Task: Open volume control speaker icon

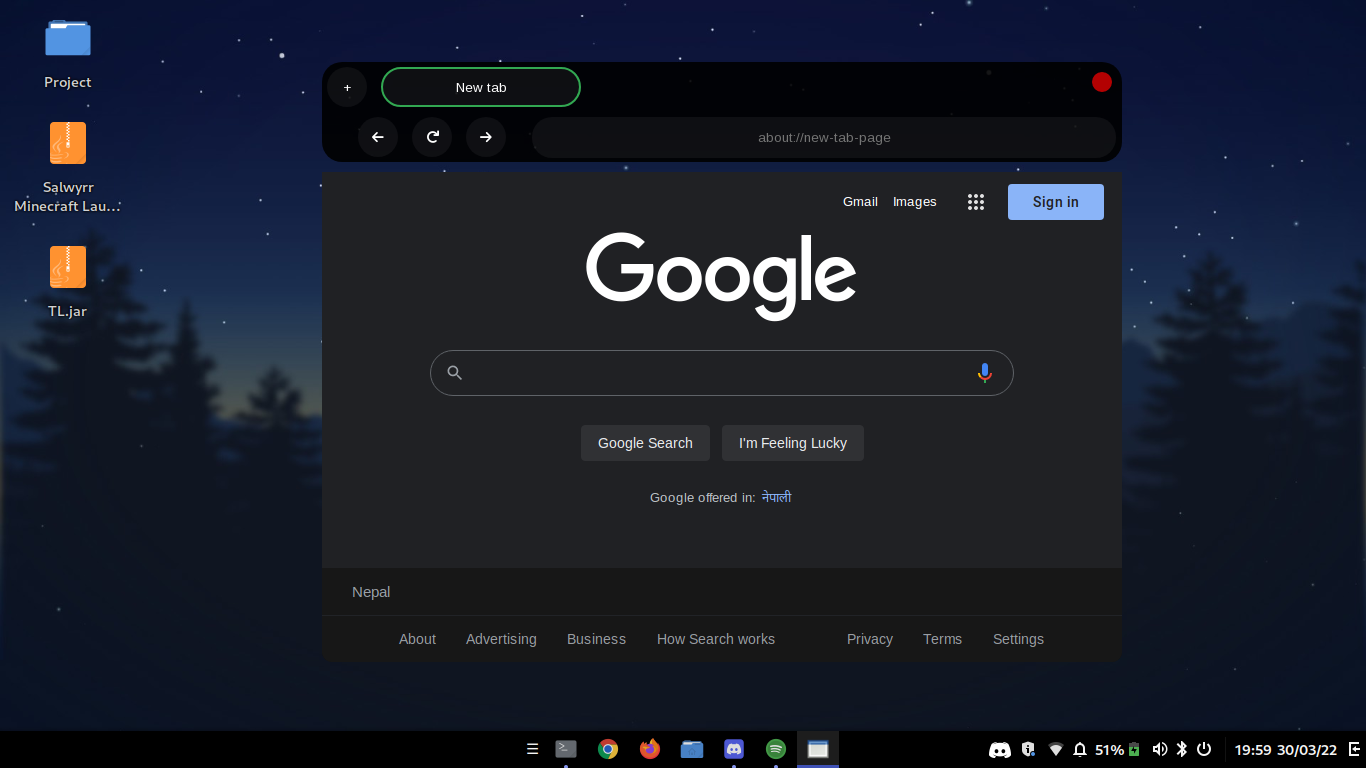Action: tap(1160, 749)
